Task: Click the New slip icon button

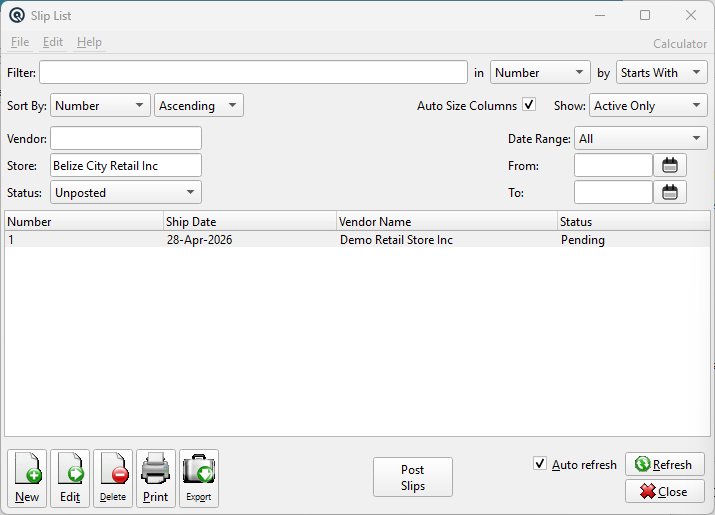Action: [27, 478]
